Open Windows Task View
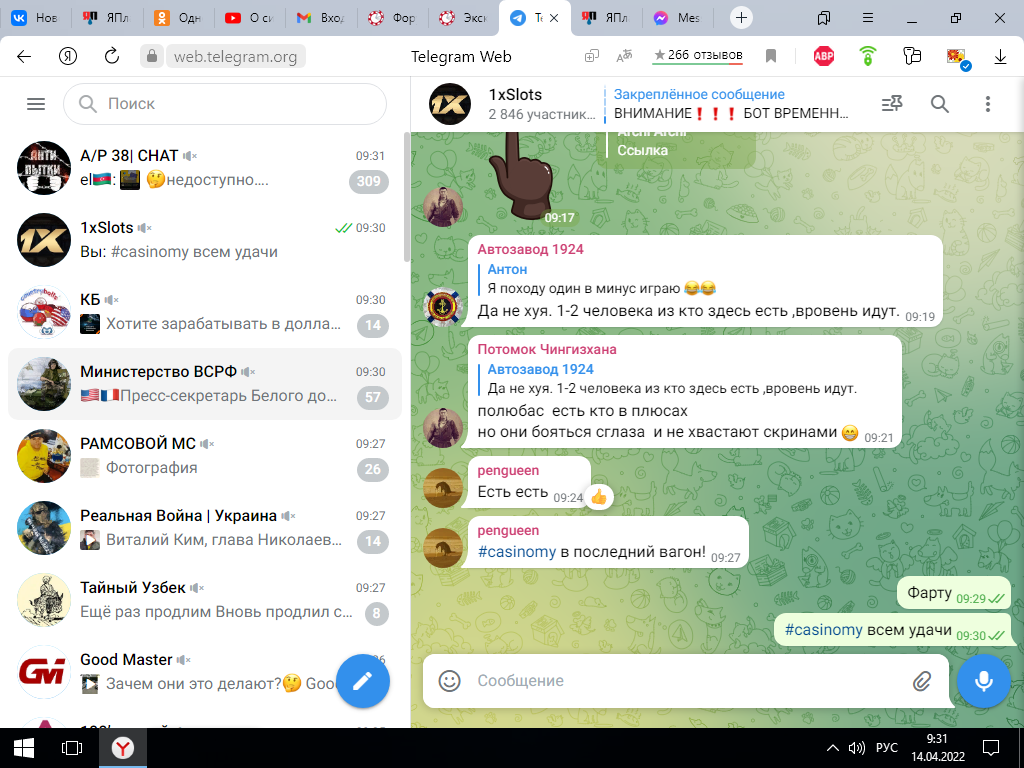The width and height of the screenshot is (1024, 768). tap(72, 748)
